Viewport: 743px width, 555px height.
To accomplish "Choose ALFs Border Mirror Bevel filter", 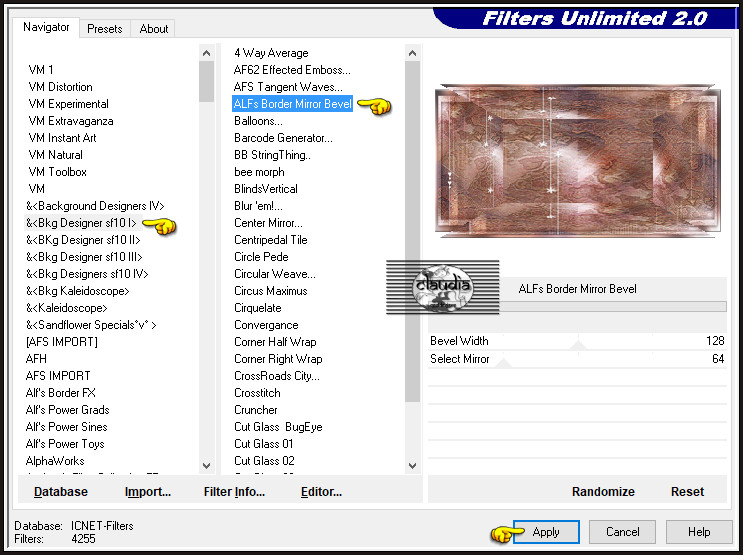I will click(292, 104).
